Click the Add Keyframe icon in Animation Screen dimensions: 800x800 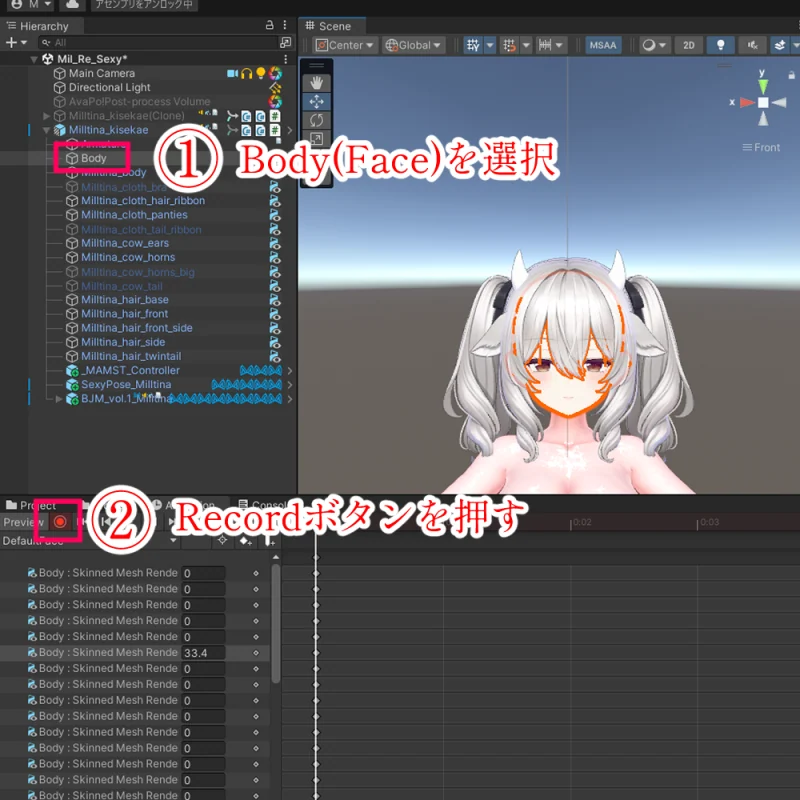[x=246, y=540]
